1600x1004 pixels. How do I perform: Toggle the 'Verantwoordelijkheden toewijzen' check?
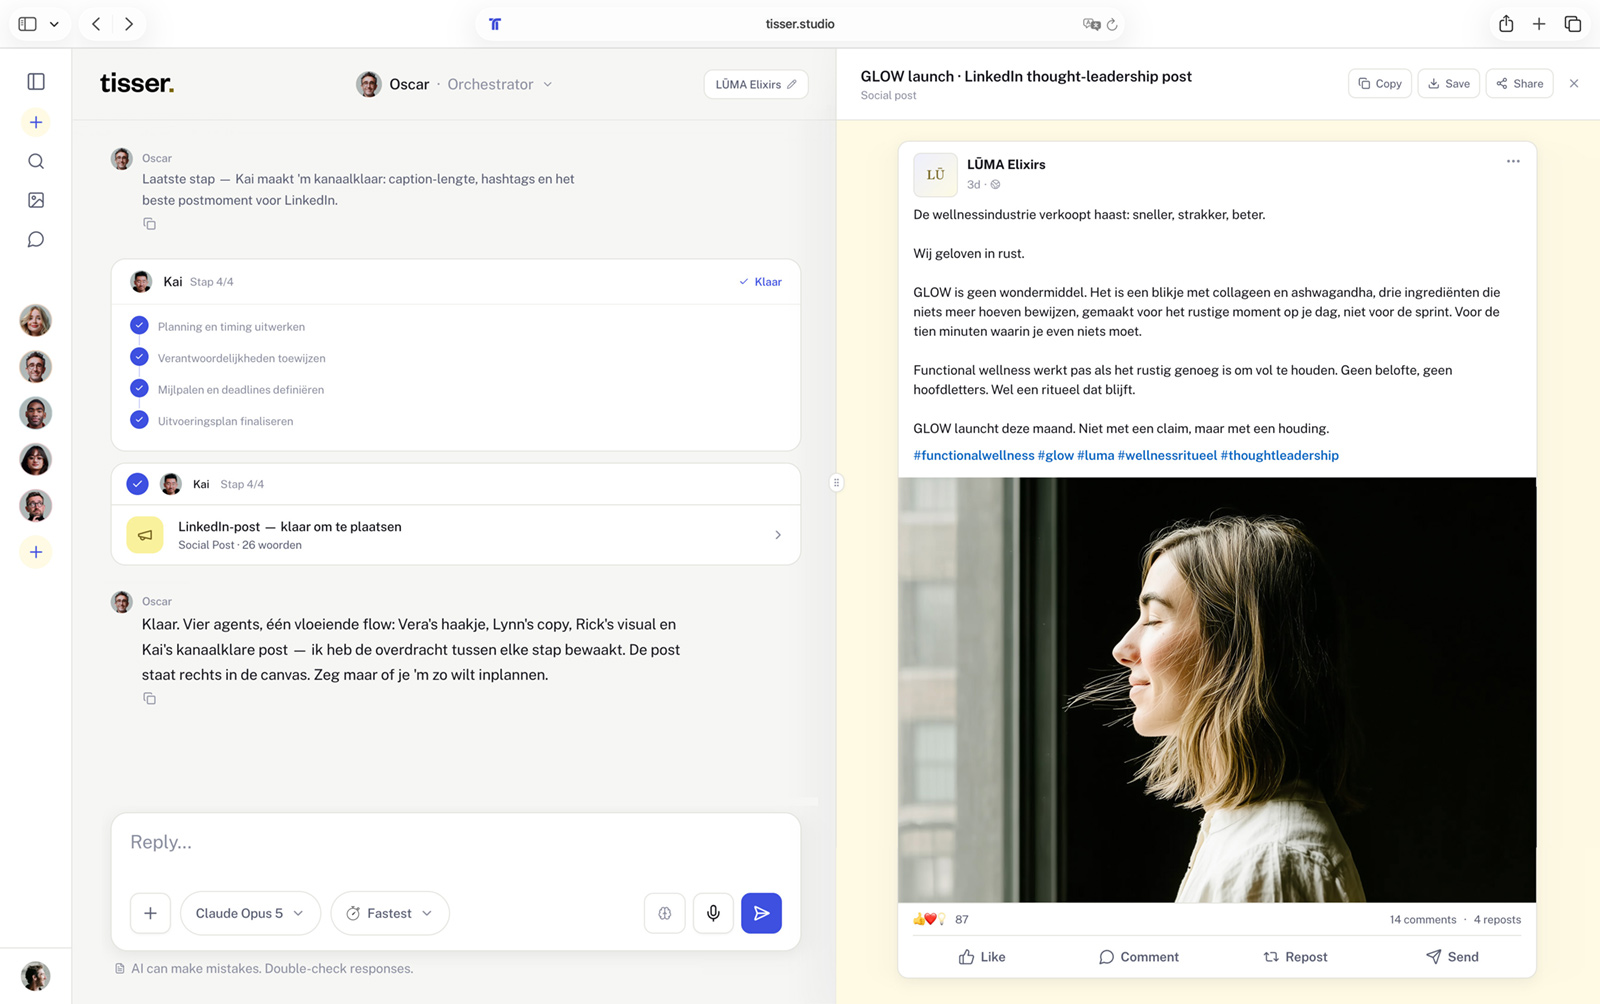(x=139, y=357)
